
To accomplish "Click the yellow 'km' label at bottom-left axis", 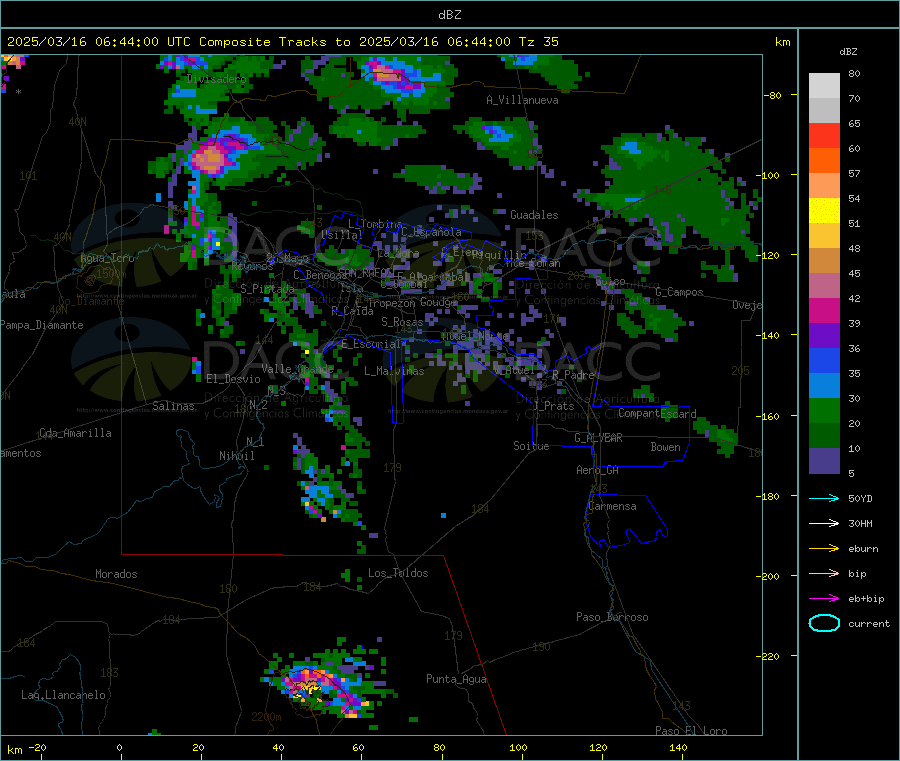I will pyautogui.click(x=14, y=750).
